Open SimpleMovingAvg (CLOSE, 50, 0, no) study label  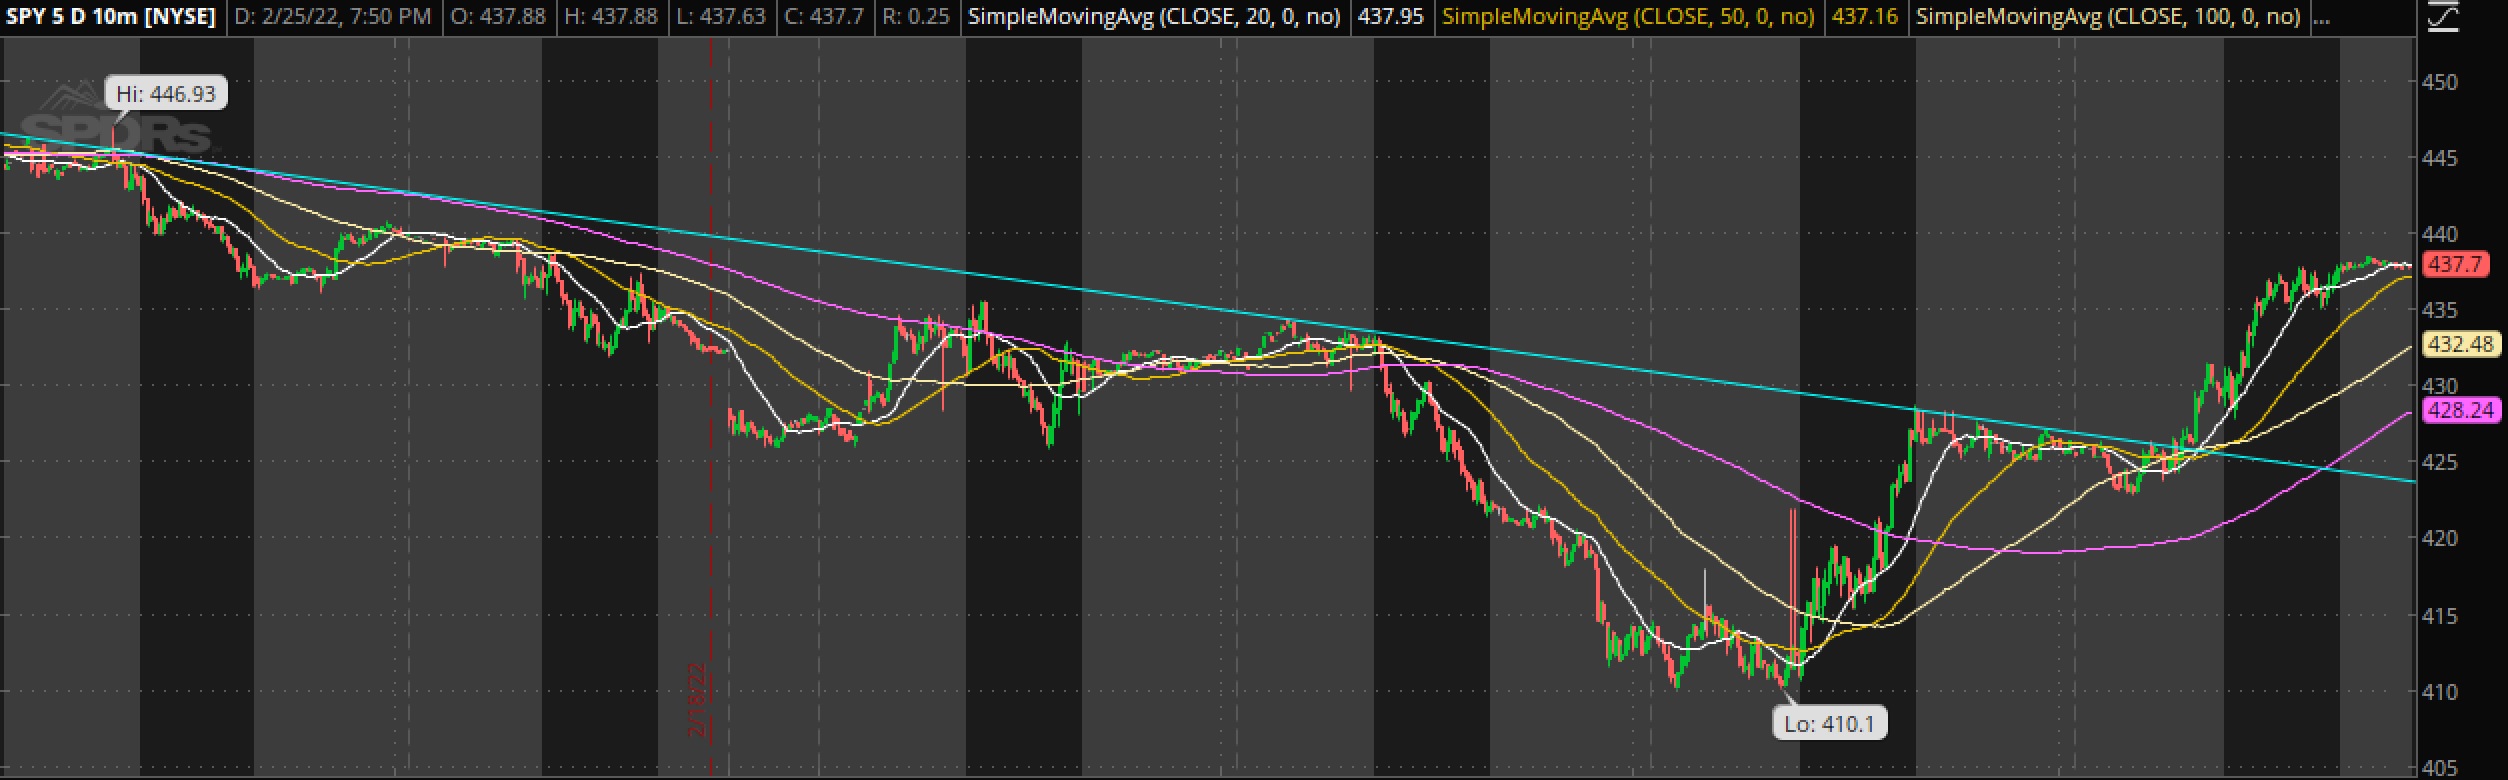pyautogui.click(x=1628, y=16)
